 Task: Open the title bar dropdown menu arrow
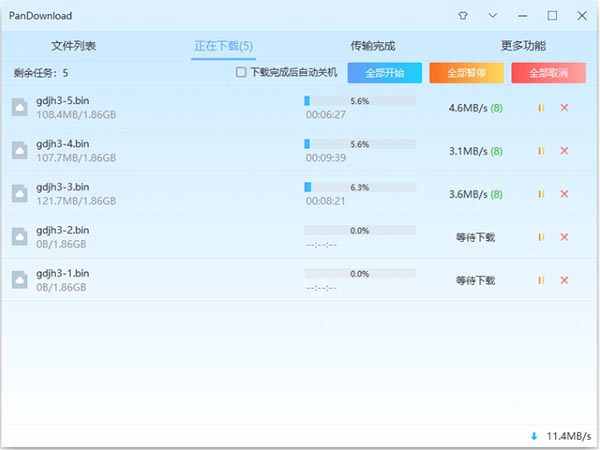[x=493, y=15]
